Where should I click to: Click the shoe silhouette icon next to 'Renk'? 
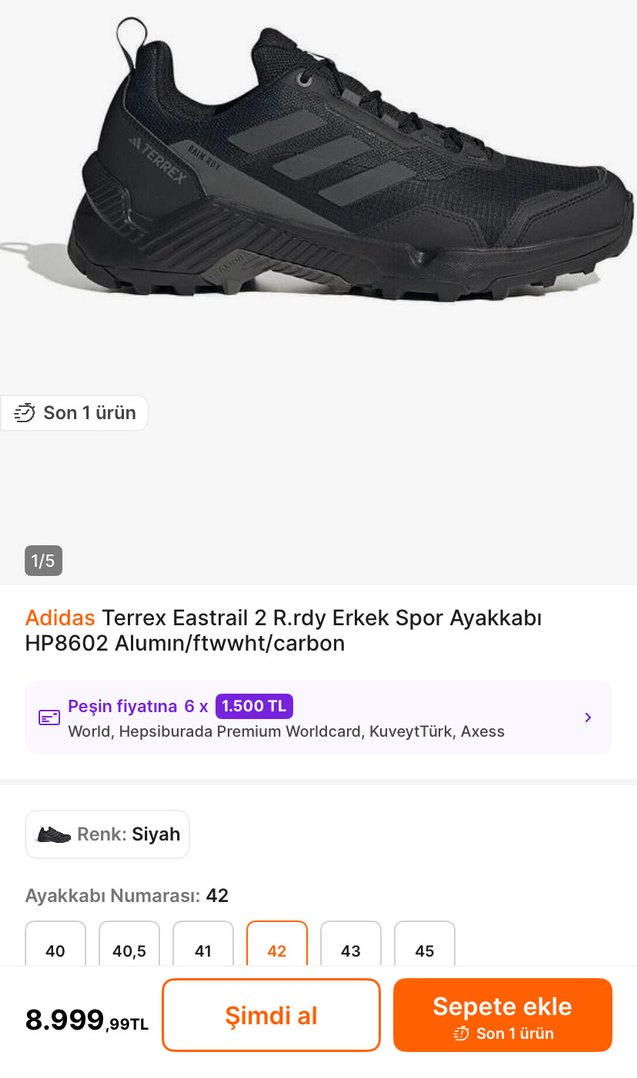(x=52, y=834)
